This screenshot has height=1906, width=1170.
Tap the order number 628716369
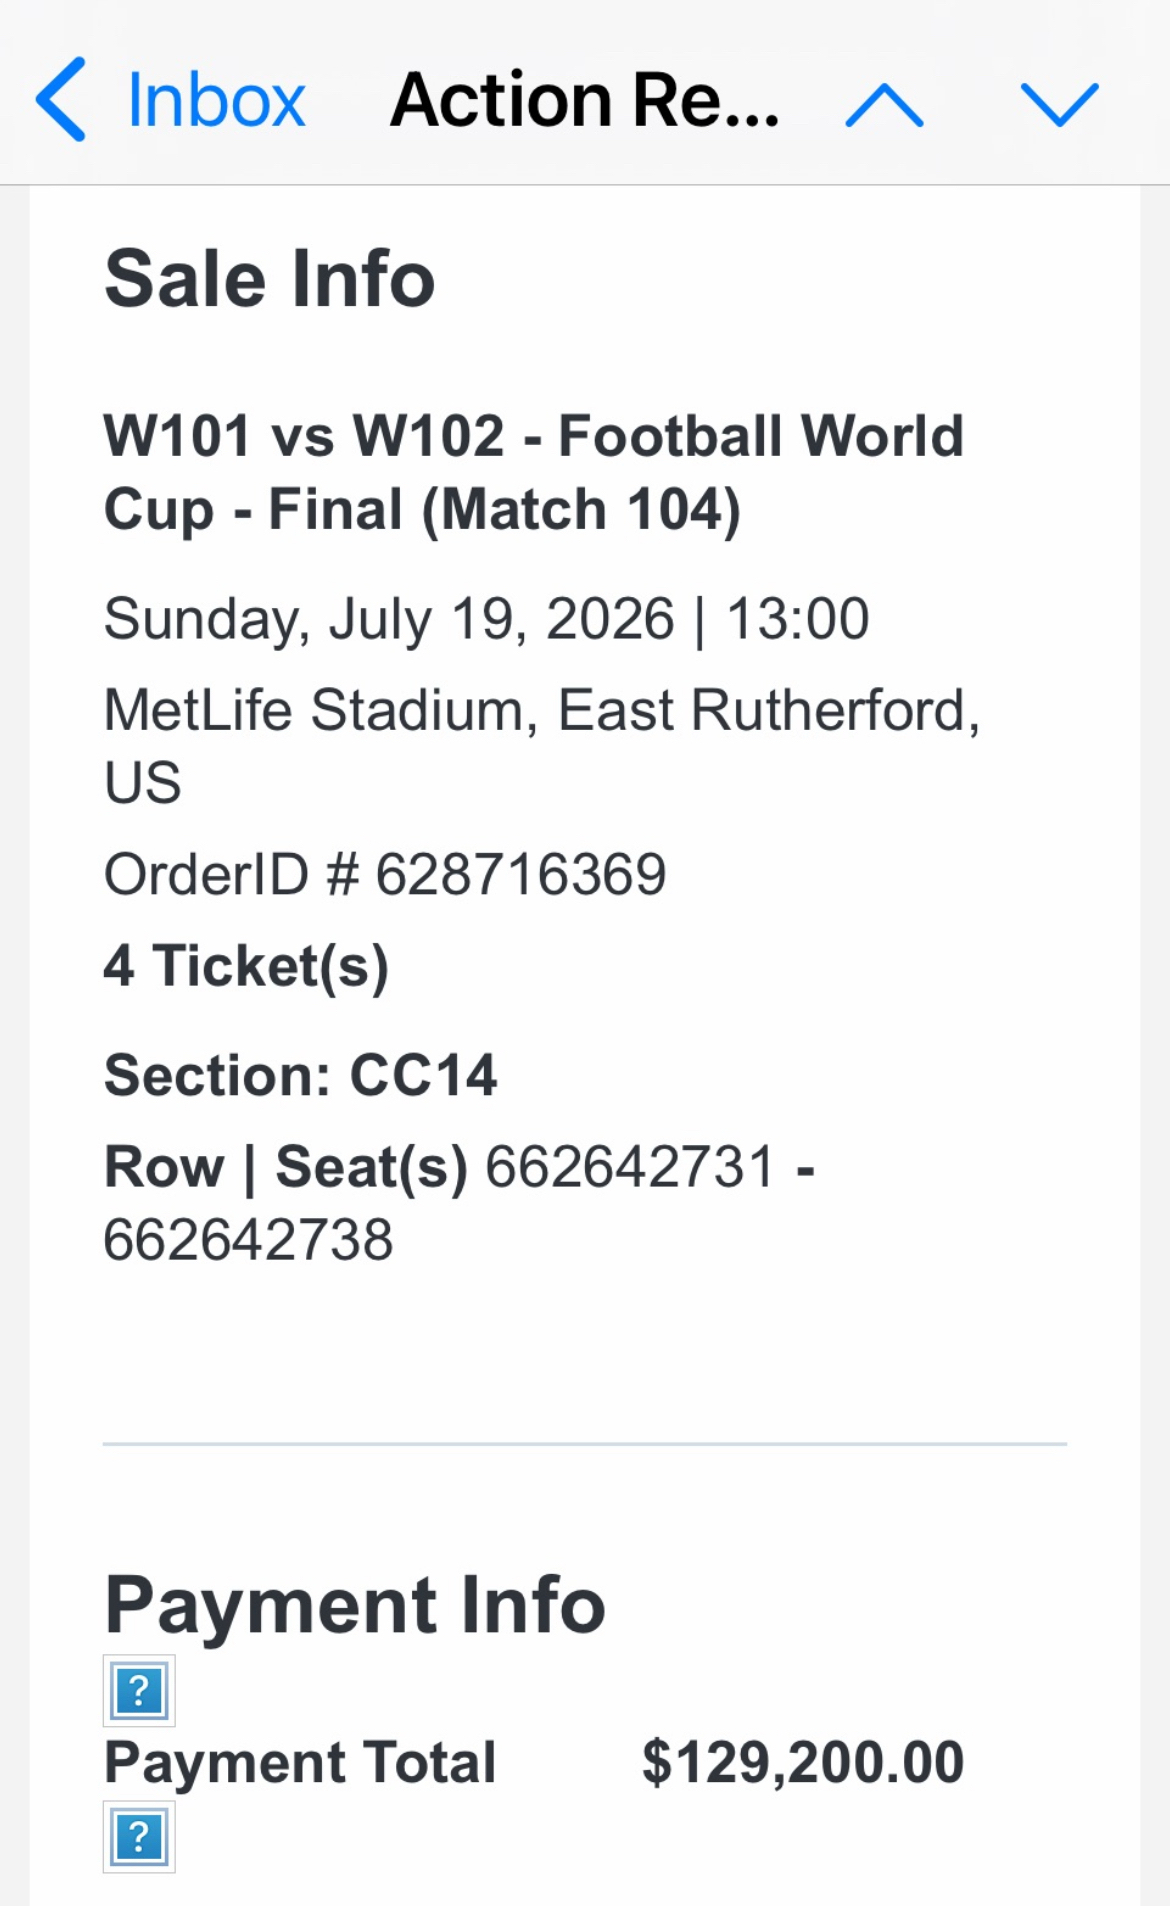tap(520, 875)
